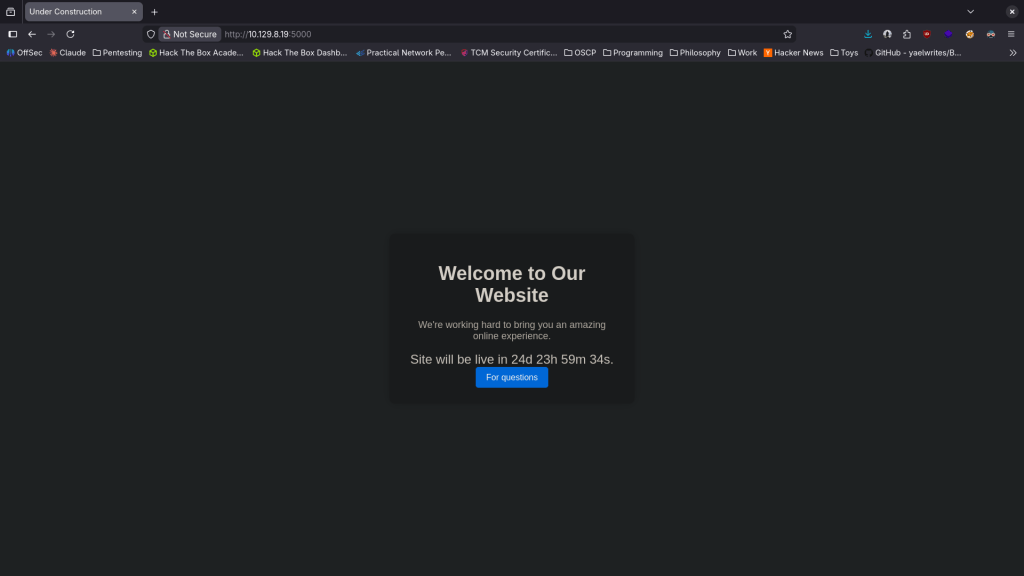
Task: Click the Not Secure site info badge
Action: 189,34
